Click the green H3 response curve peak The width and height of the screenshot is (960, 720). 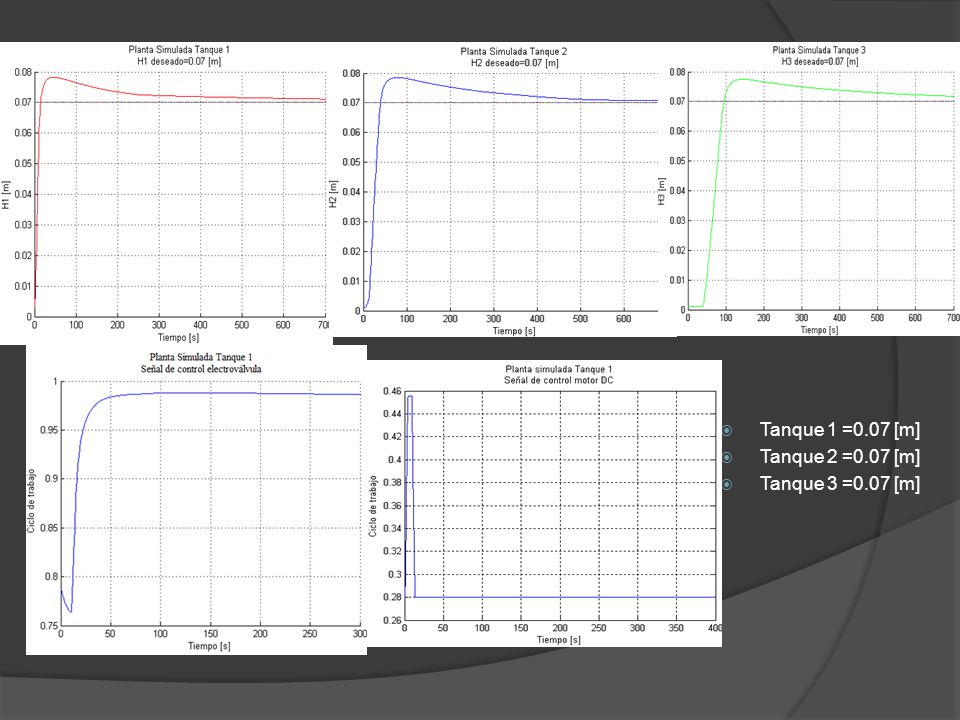[743, 79]
